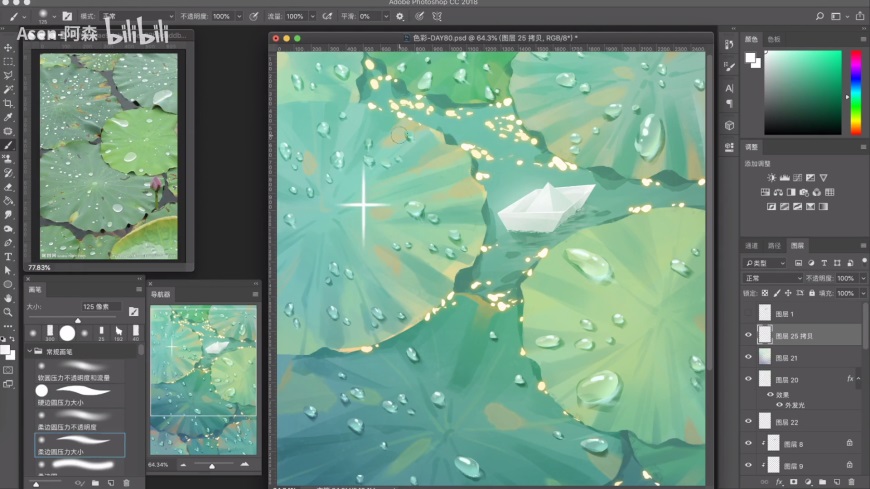Select the Eraser tool
The width and height of the screenshot is (870, 489).
(8, 187)
